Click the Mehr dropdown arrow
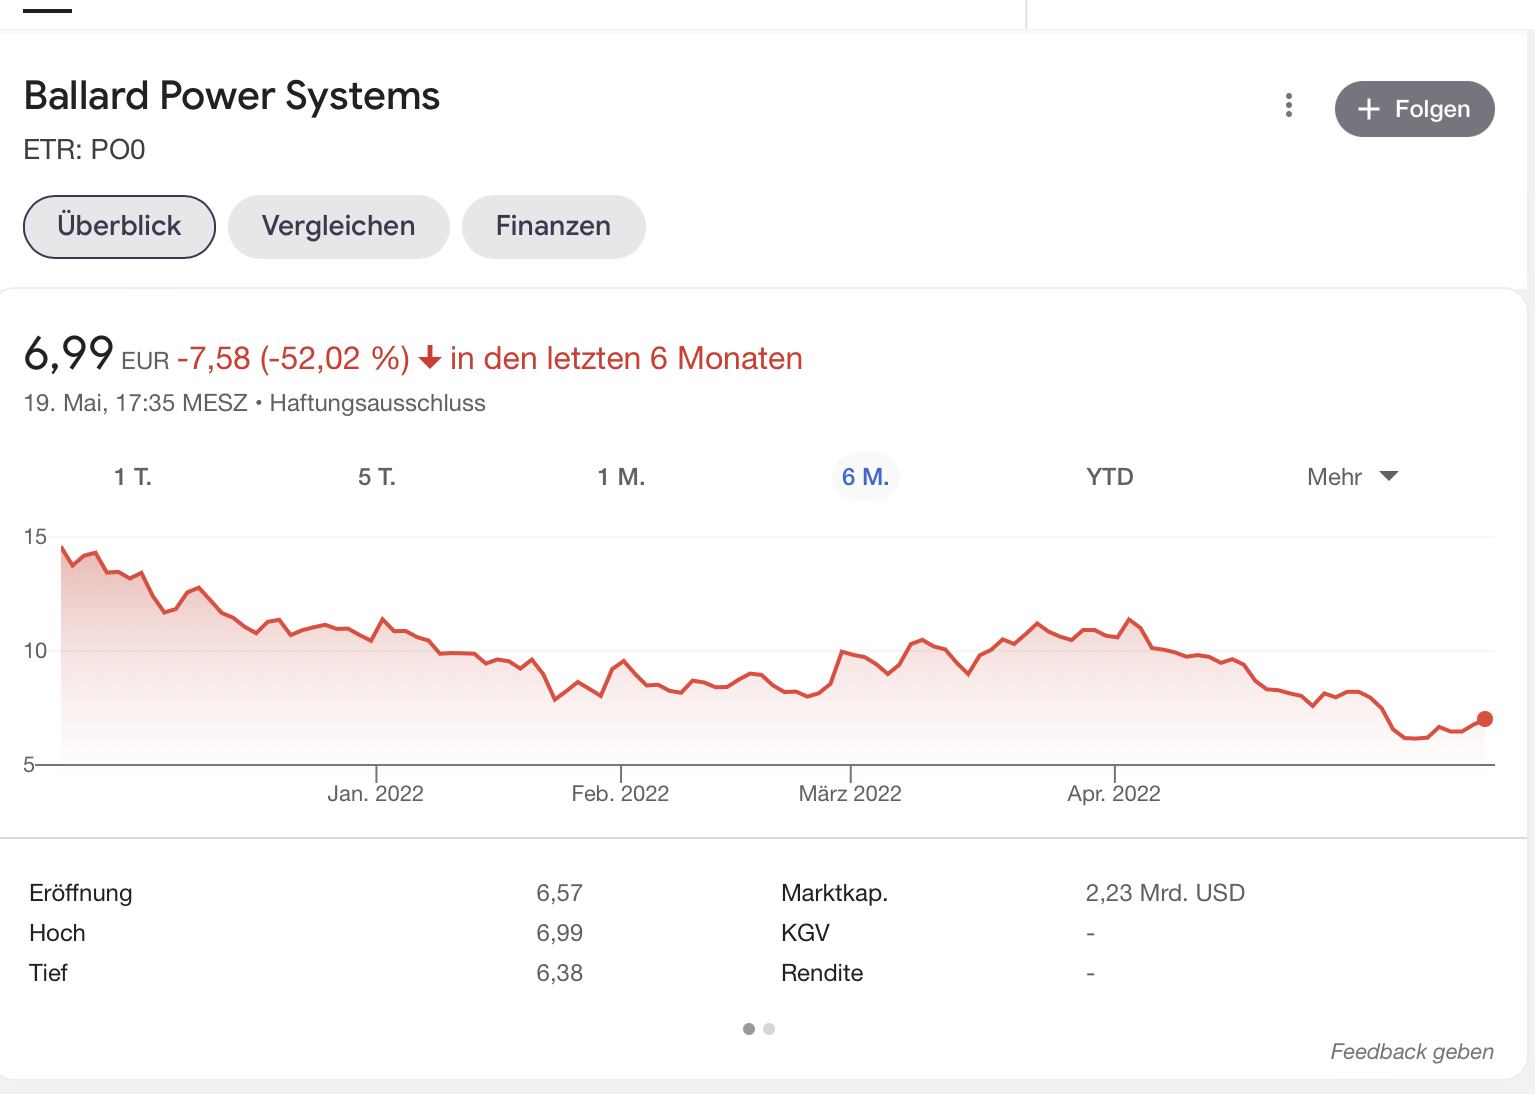1535x1094 pixels. point(1388,476)
